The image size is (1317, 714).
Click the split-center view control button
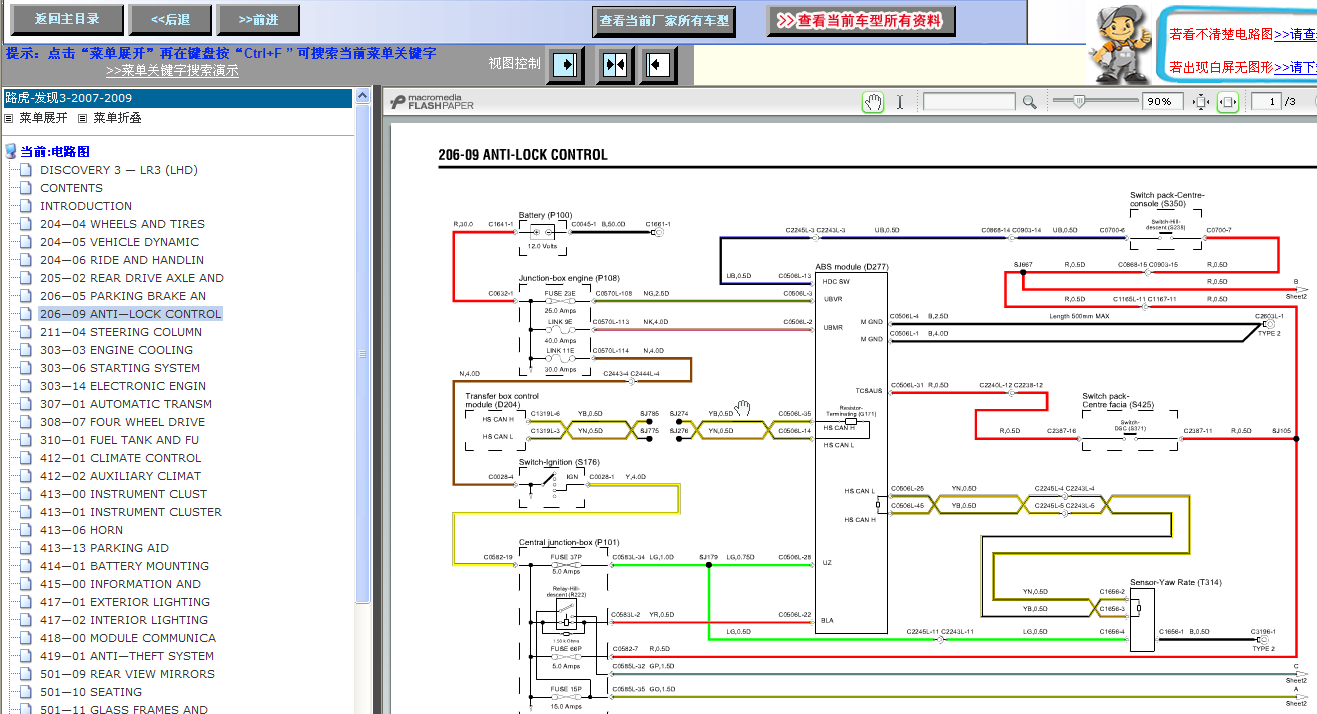615,65
